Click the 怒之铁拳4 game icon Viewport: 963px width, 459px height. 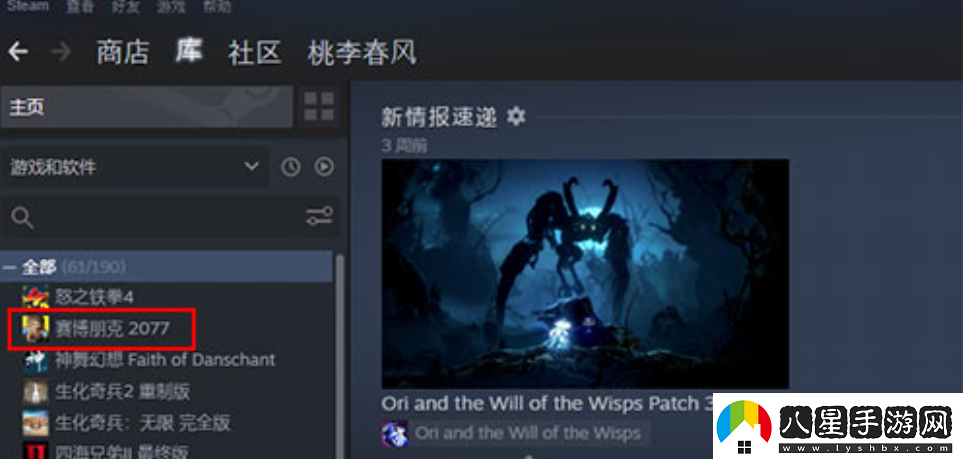(x=36, y=297)
